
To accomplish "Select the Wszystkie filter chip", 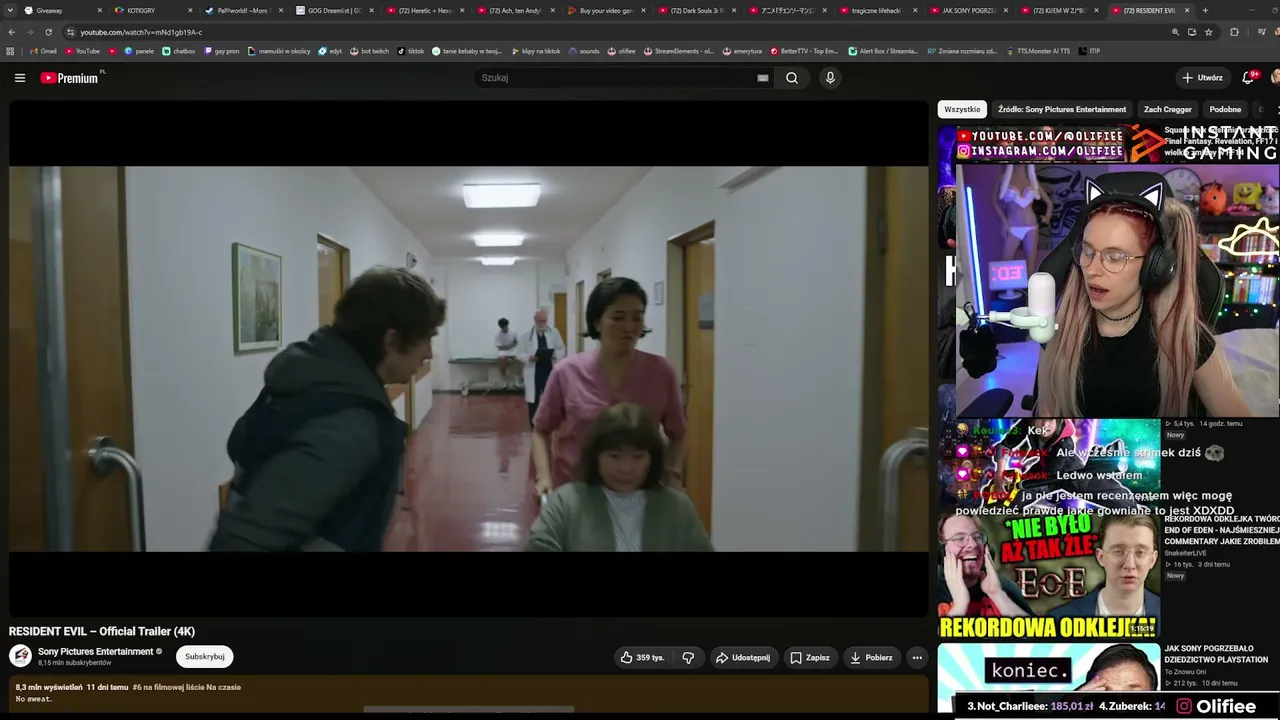I will coord(962,109).
